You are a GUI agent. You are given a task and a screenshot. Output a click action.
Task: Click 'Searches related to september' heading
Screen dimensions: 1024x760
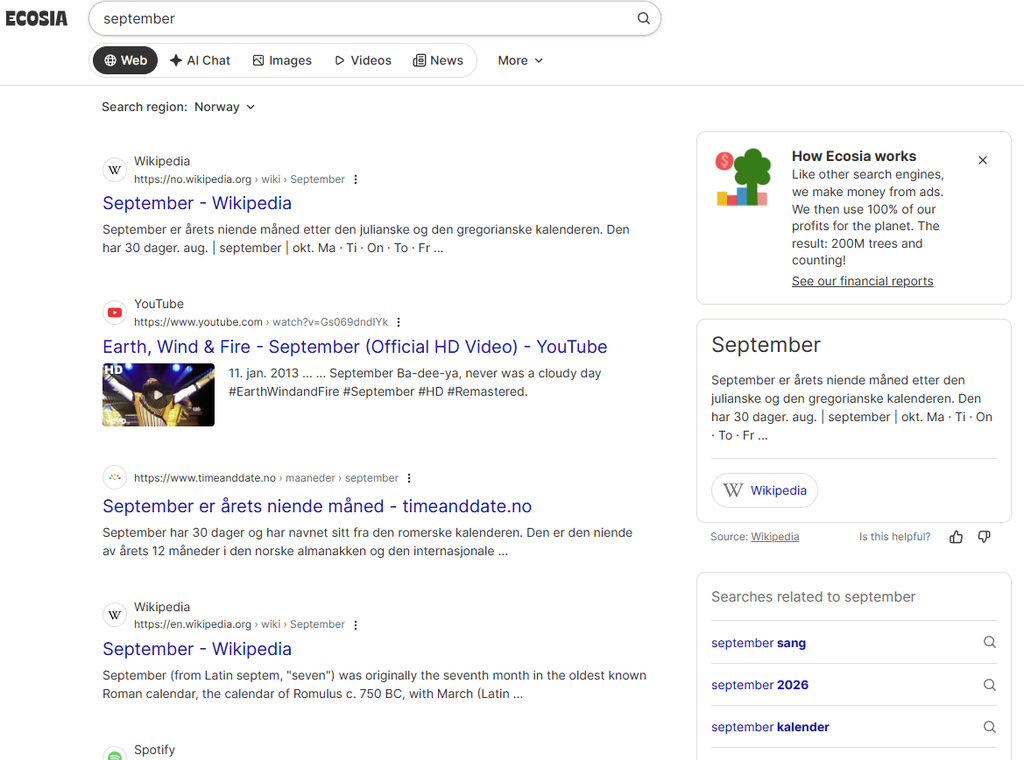point(813,597)
